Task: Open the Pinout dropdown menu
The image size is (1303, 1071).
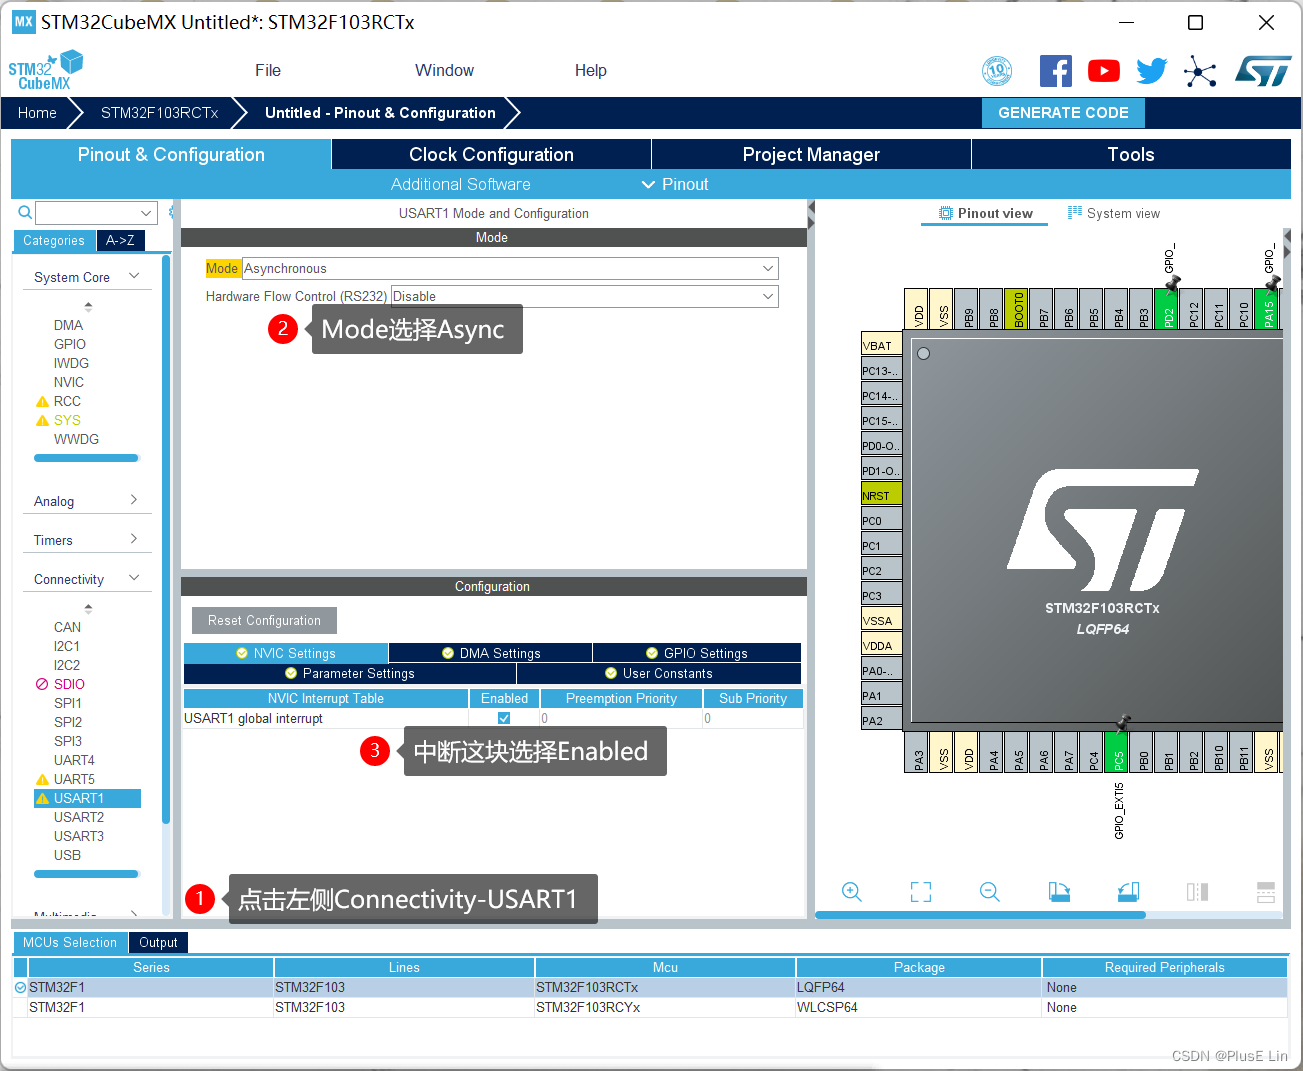Action: pyautogui.click(x=675, y=184)
